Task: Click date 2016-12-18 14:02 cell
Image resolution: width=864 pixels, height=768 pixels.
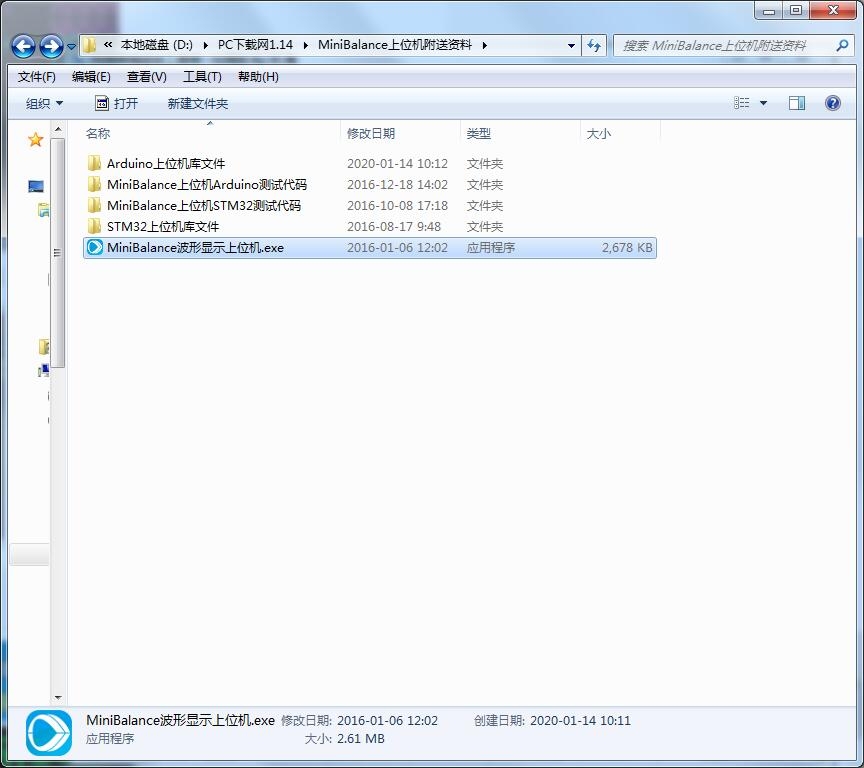Action: [x=397, y=185]
